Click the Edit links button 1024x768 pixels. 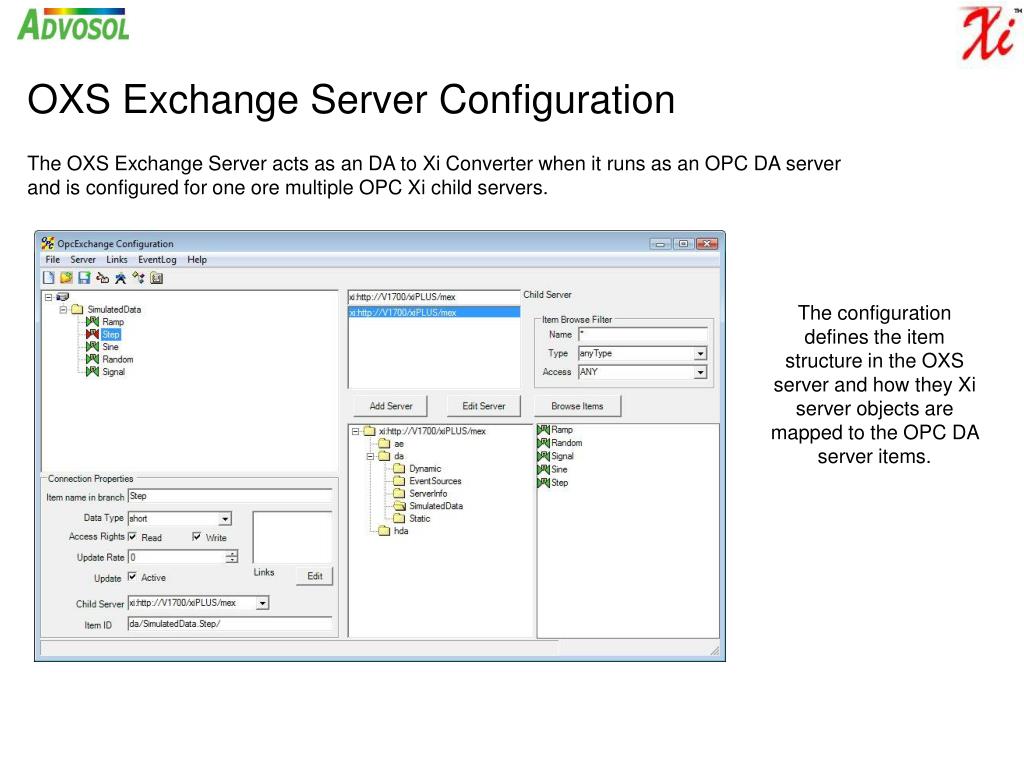click(x=315, y=576)
